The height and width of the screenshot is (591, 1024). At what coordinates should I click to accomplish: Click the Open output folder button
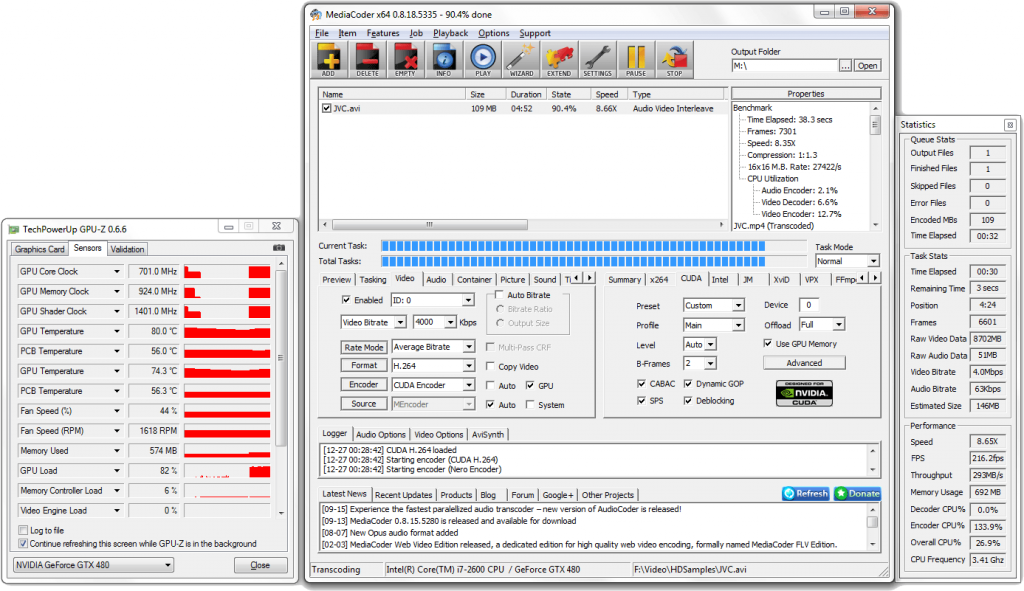[x=867, y=65]
